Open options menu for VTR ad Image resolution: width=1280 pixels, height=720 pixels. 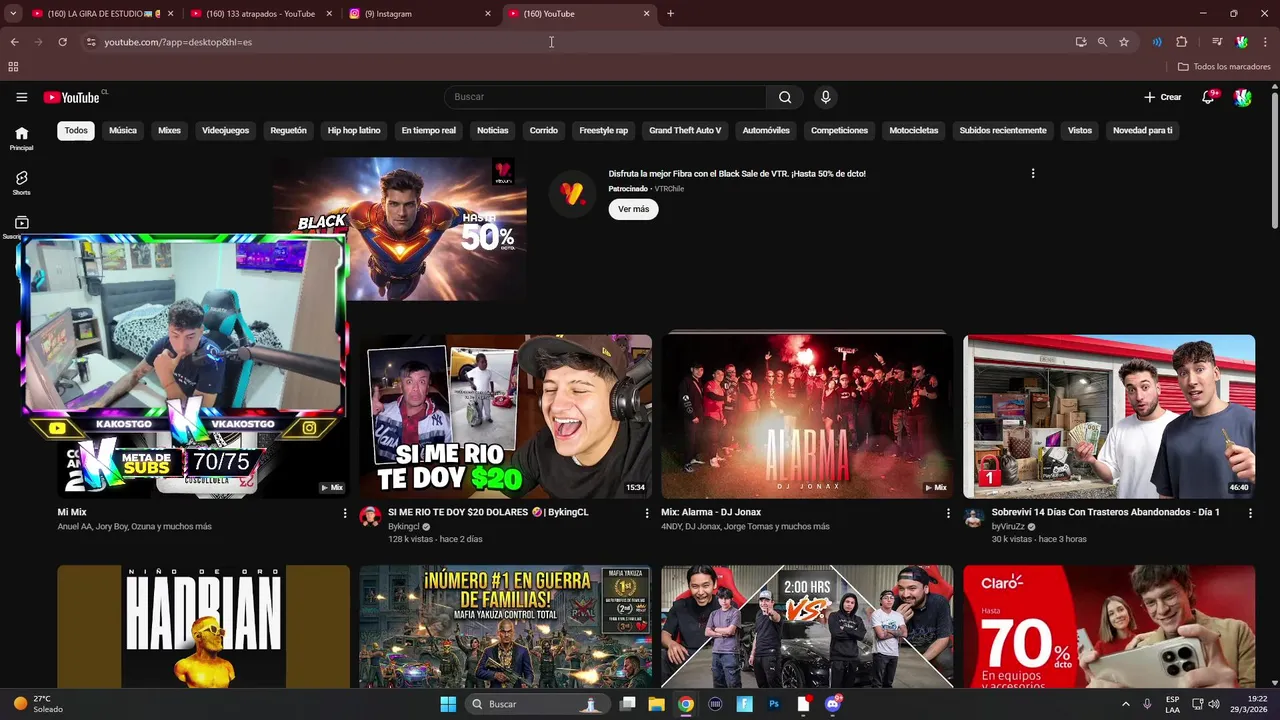tap(1033, 173)
